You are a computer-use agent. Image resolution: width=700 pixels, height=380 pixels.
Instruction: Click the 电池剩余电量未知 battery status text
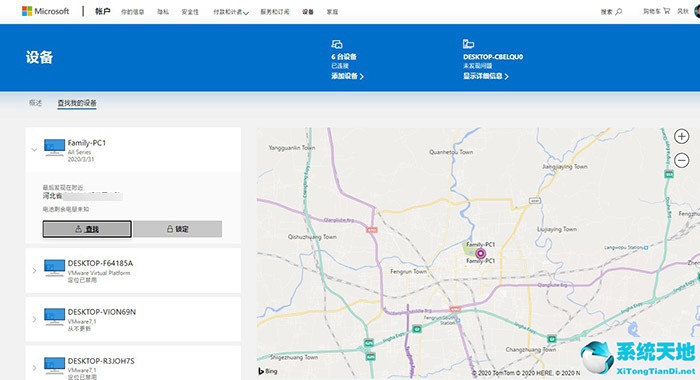(66, 209)
